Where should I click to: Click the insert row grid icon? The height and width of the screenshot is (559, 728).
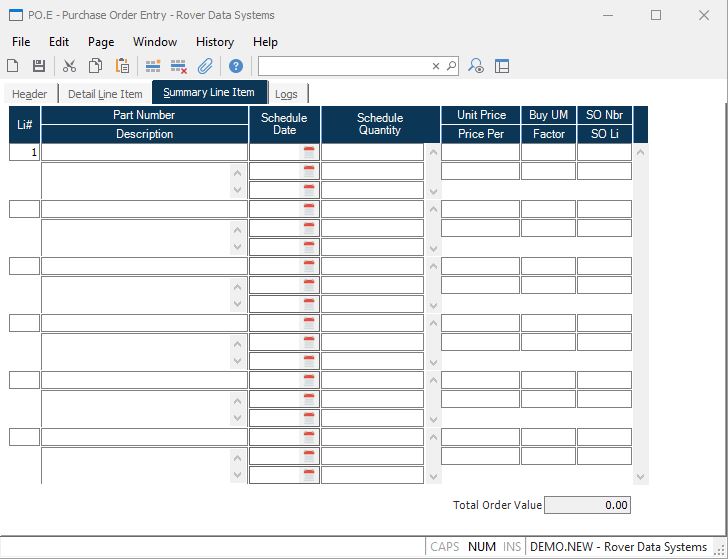[153, 66]
